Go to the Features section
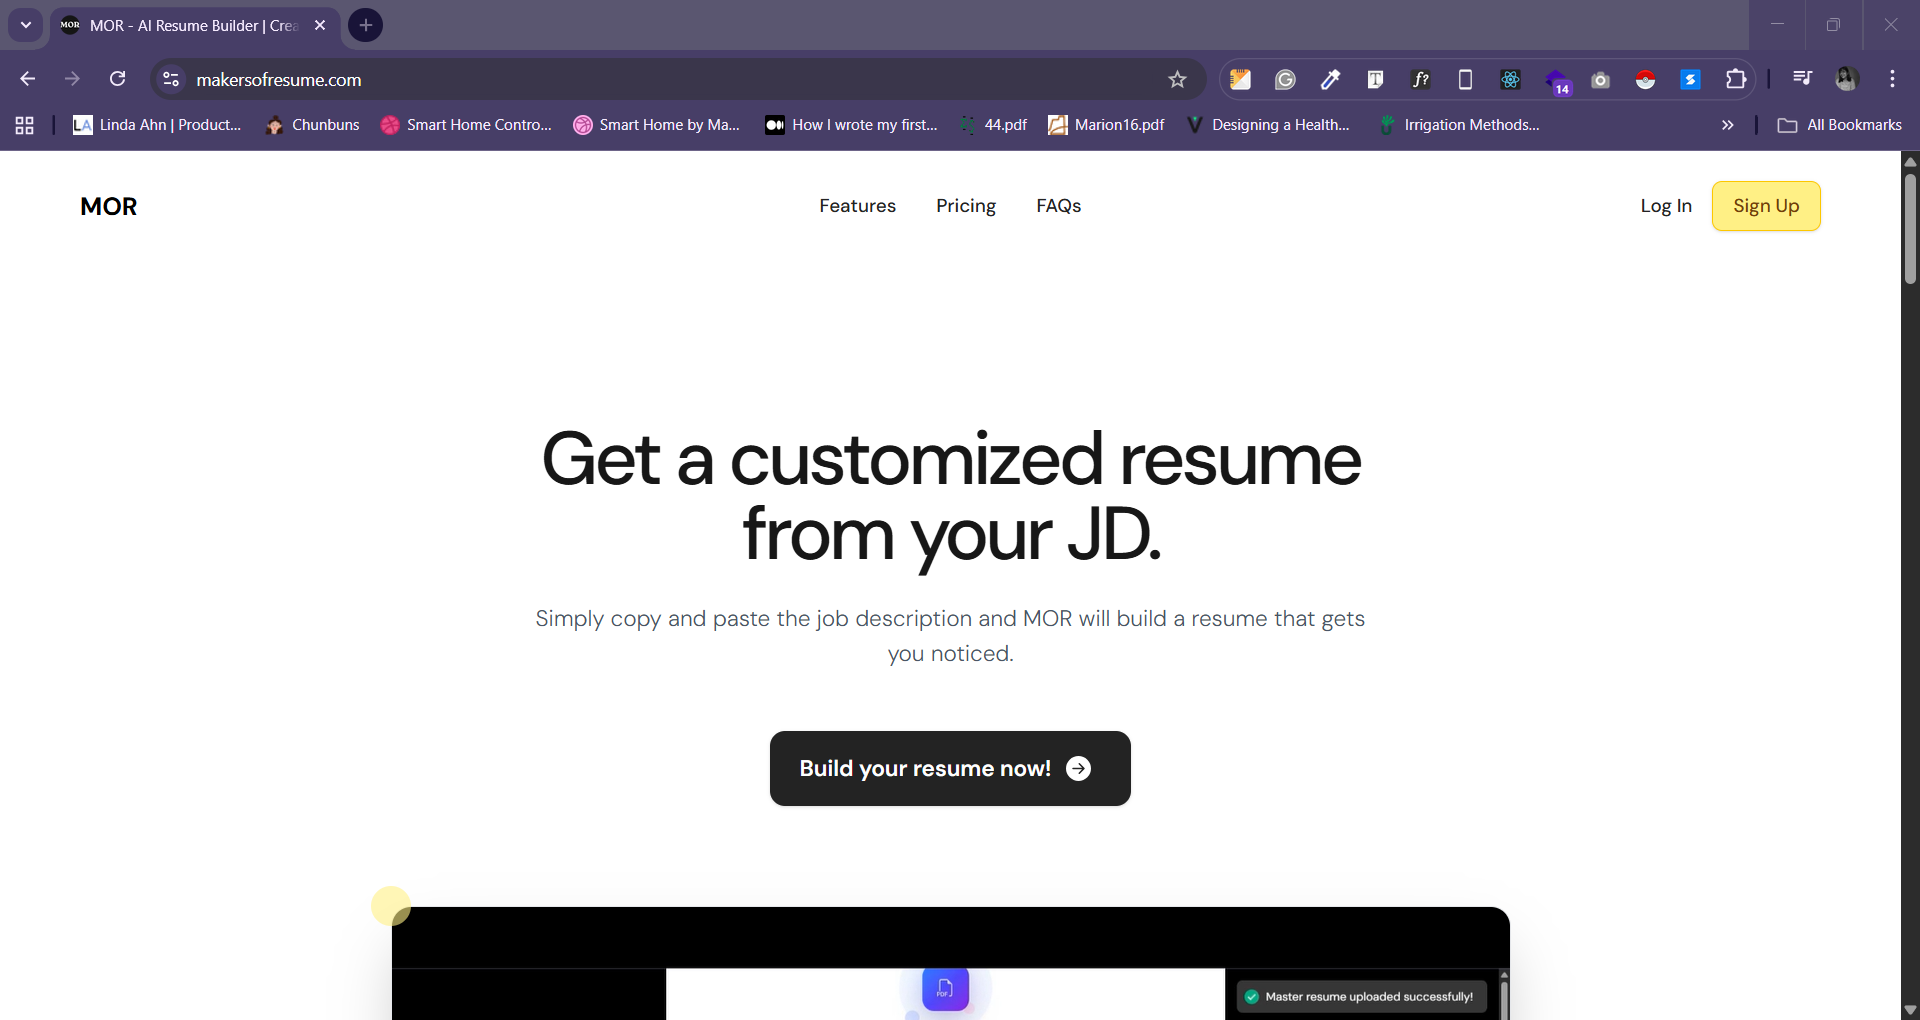 pyautogui.click(x=857, y=206)
